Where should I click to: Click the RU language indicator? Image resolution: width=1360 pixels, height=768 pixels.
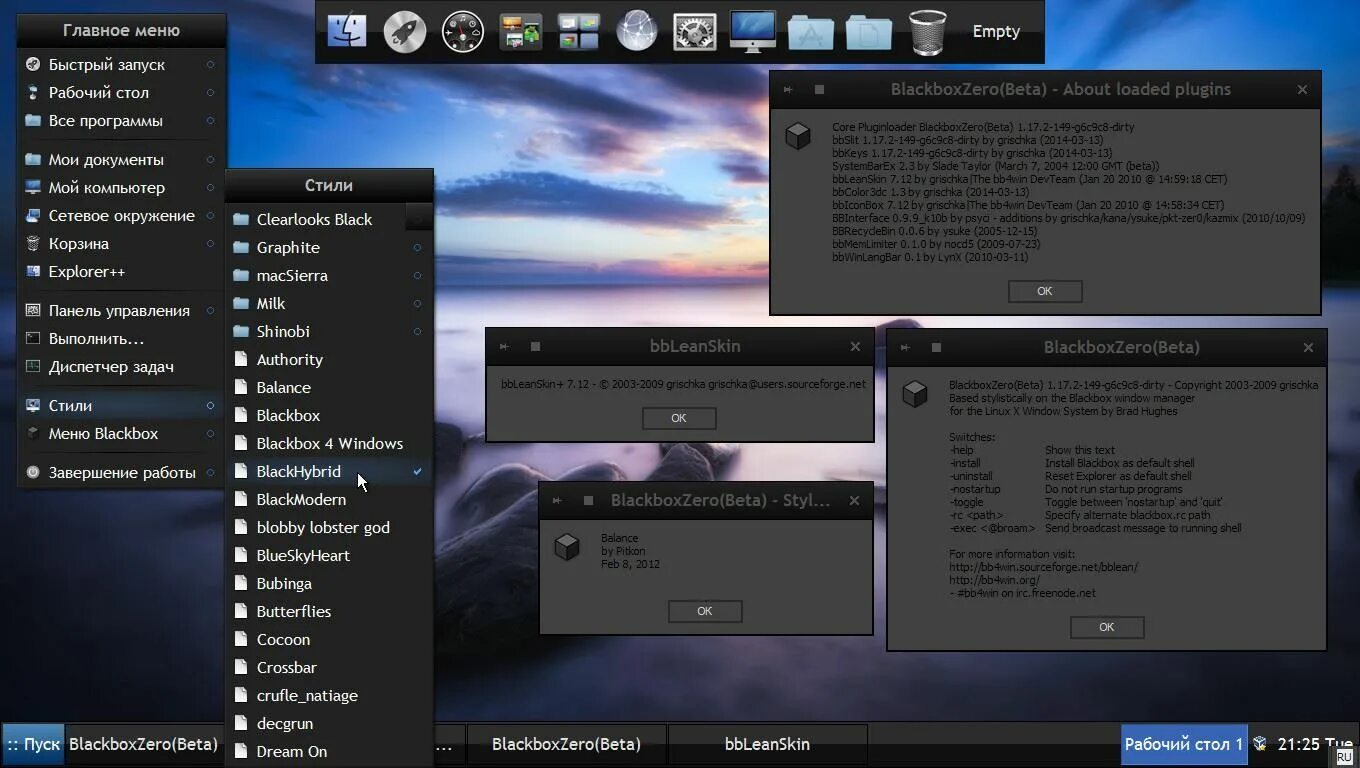pos(1344,758)
